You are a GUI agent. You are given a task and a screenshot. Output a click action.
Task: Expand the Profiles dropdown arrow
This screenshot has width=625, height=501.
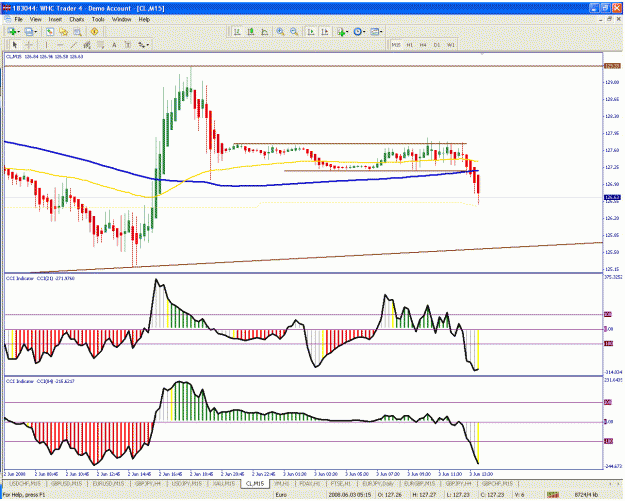[36, 31]
